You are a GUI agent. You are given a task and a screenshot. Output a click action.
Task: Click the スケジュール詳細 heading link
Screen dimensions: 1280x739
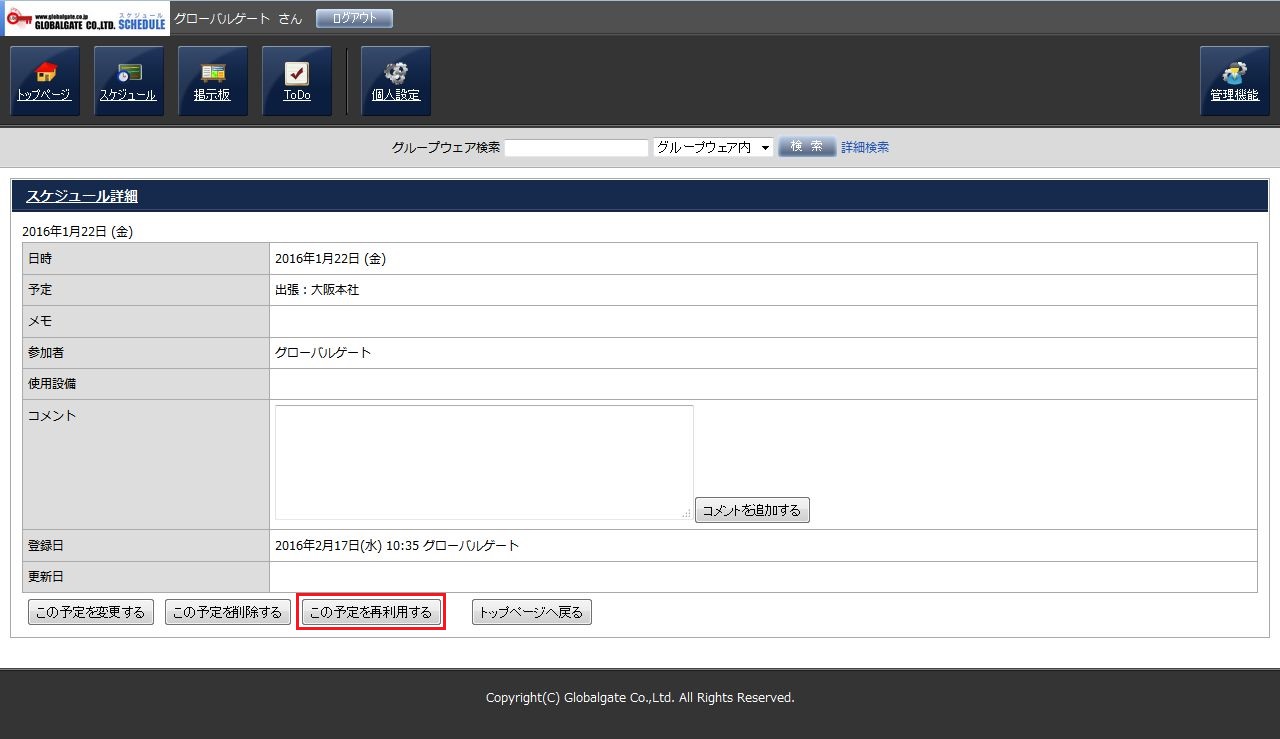82,197
